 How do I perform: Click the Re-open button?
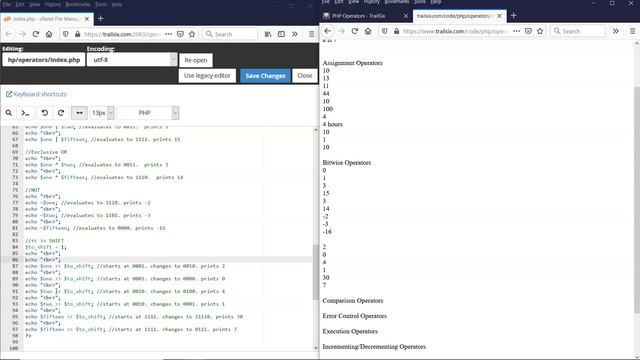[x=196, y=60]
